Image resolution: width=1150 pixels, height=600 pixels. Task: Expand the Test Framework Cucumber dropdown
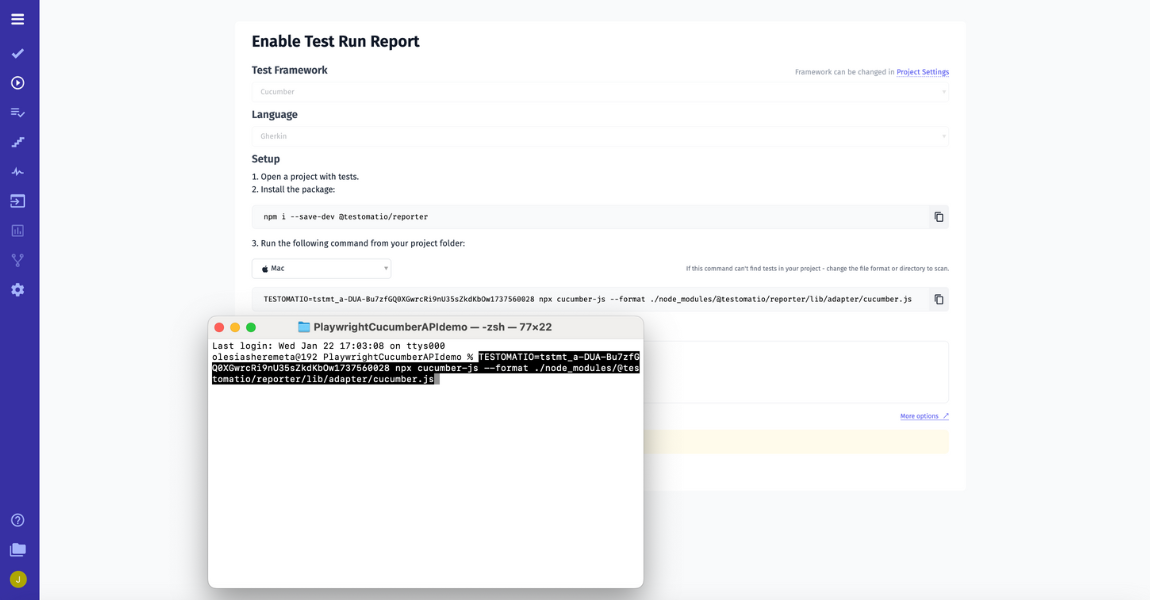coord(599,92)
